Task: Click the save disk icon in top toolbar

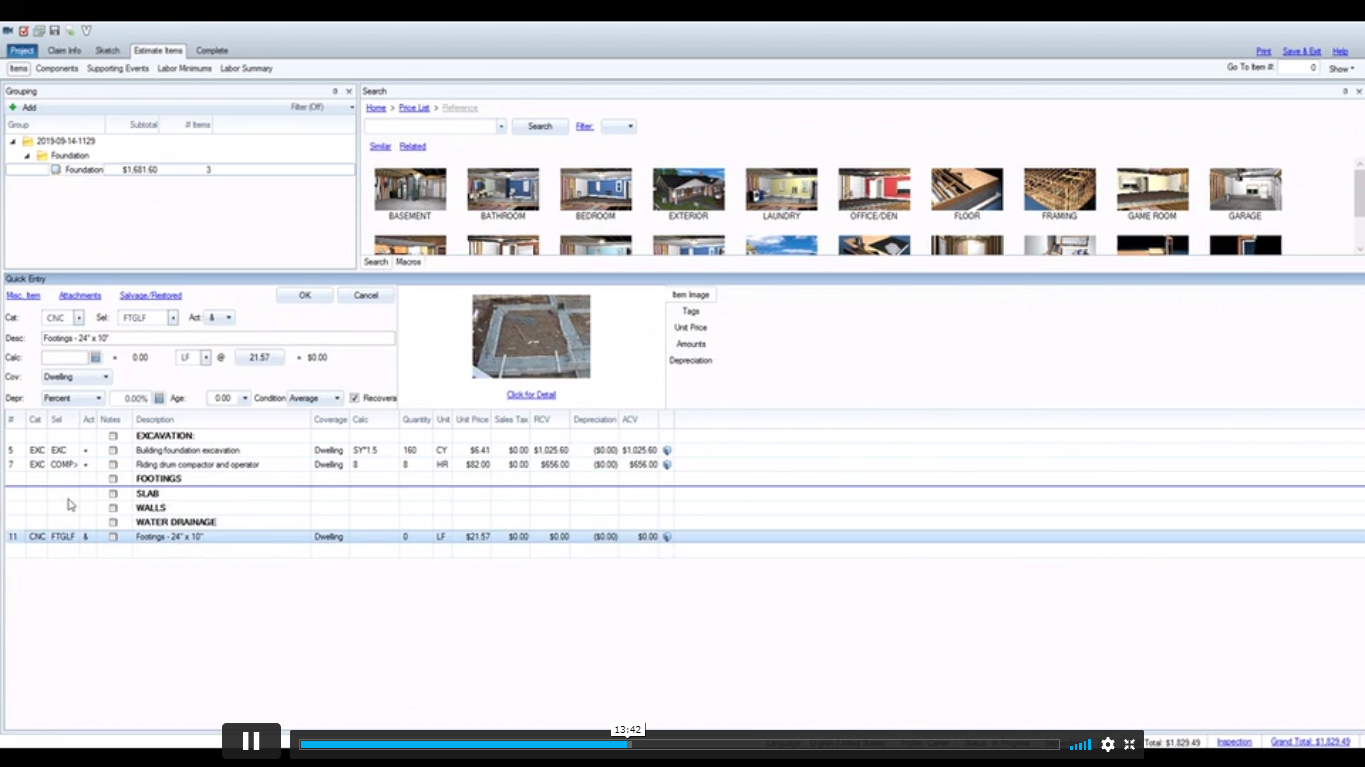Action: point(54,31)
